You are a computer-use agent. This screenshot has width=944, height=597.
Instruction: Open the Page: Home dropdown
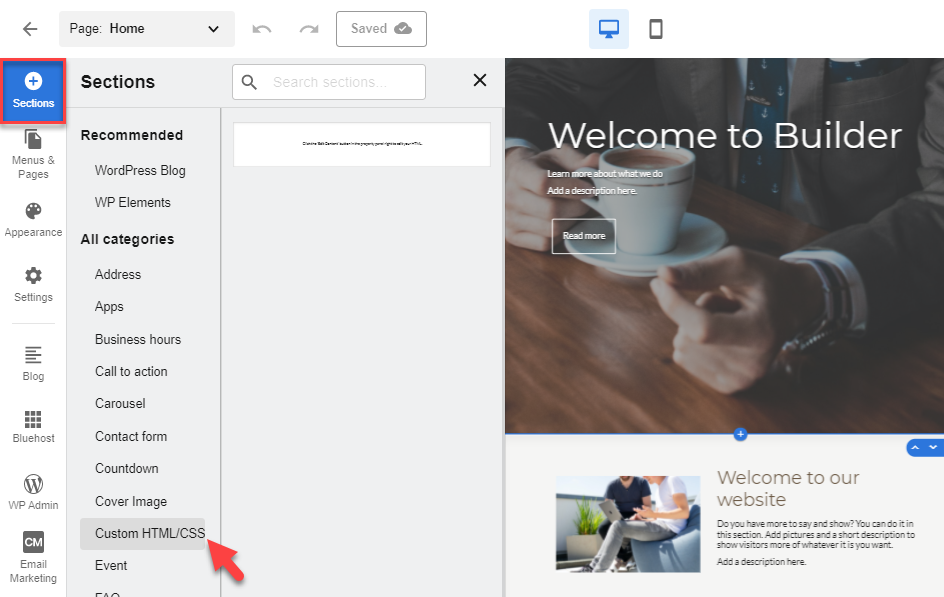[x=146, y=29]
